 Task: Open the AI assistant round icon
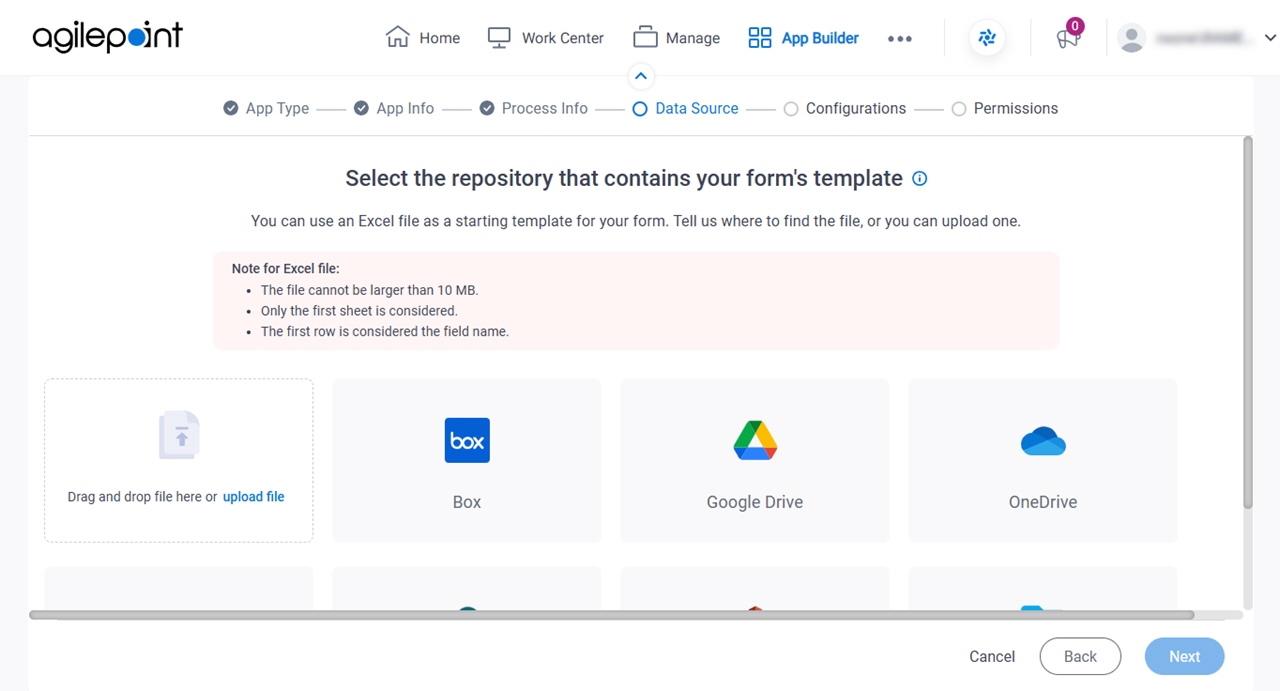pyautogui.click(x=987, y=38)
